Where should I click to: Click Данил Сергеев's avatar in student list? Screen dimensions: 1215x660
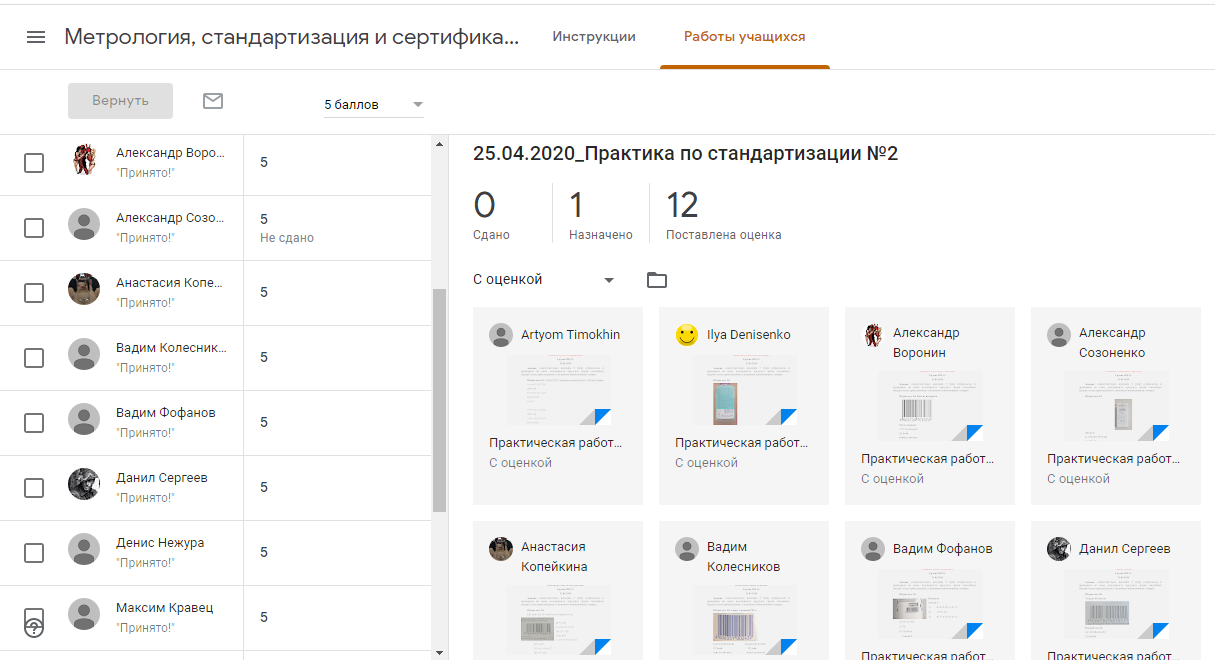pyautogui.click(x=84, y=486)
